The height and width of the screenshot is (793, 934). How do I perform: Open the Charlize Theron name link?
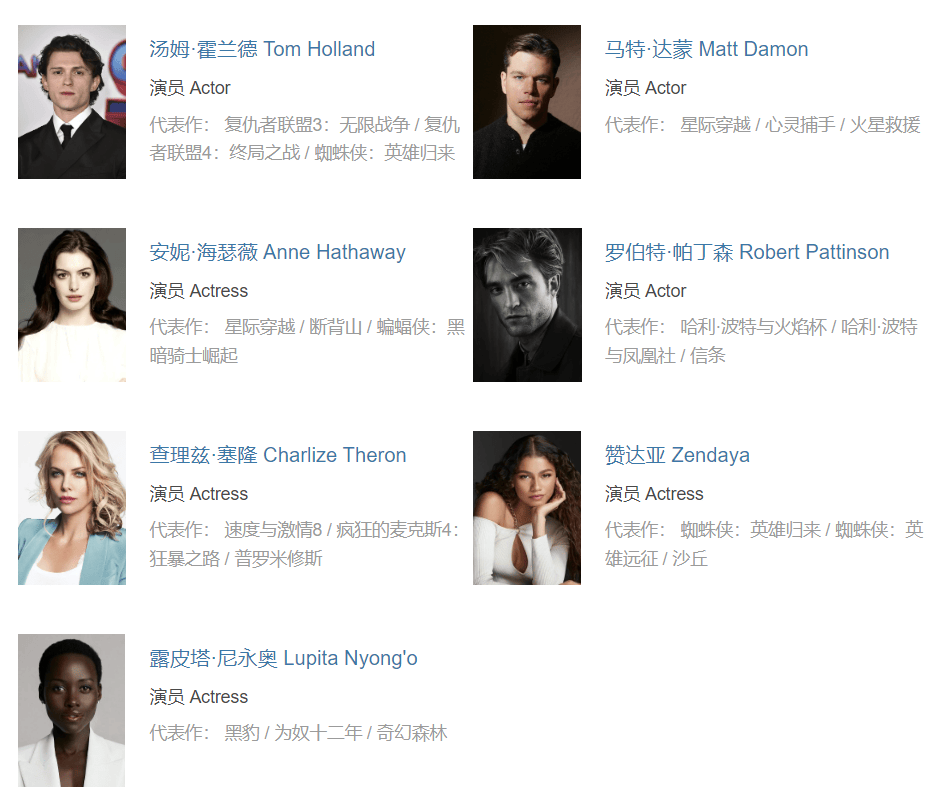[x=278, y=455]
